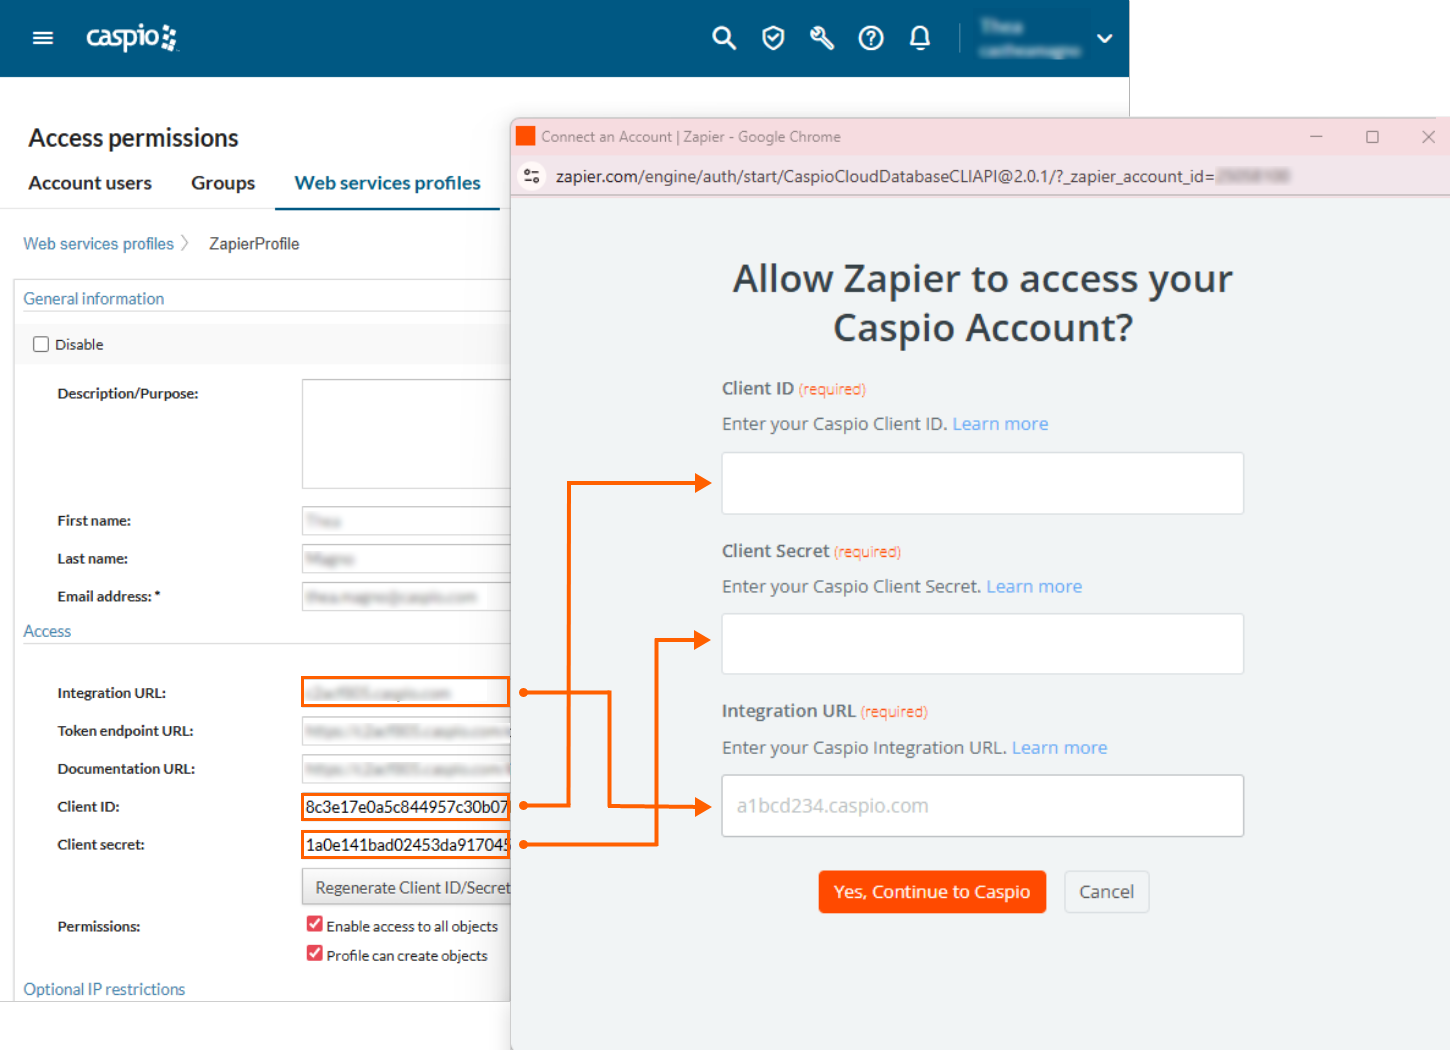Image resolution: width=1450 pixels, height=1050 pixels.
Task: Switch to the Groups tab
Action: coord(222,183)
